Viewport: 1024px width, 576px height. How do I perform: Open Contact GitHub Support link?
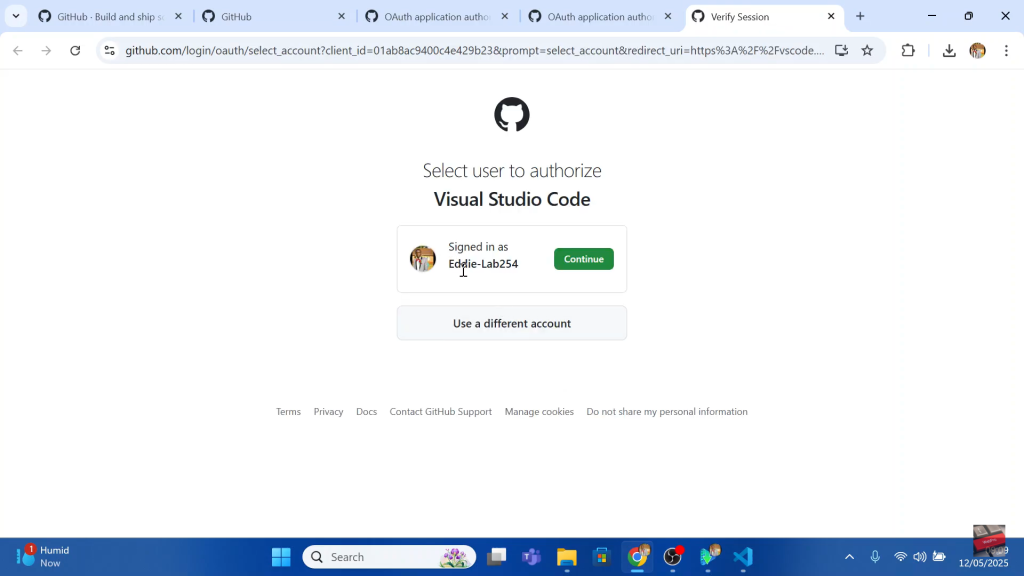[440, 411]
